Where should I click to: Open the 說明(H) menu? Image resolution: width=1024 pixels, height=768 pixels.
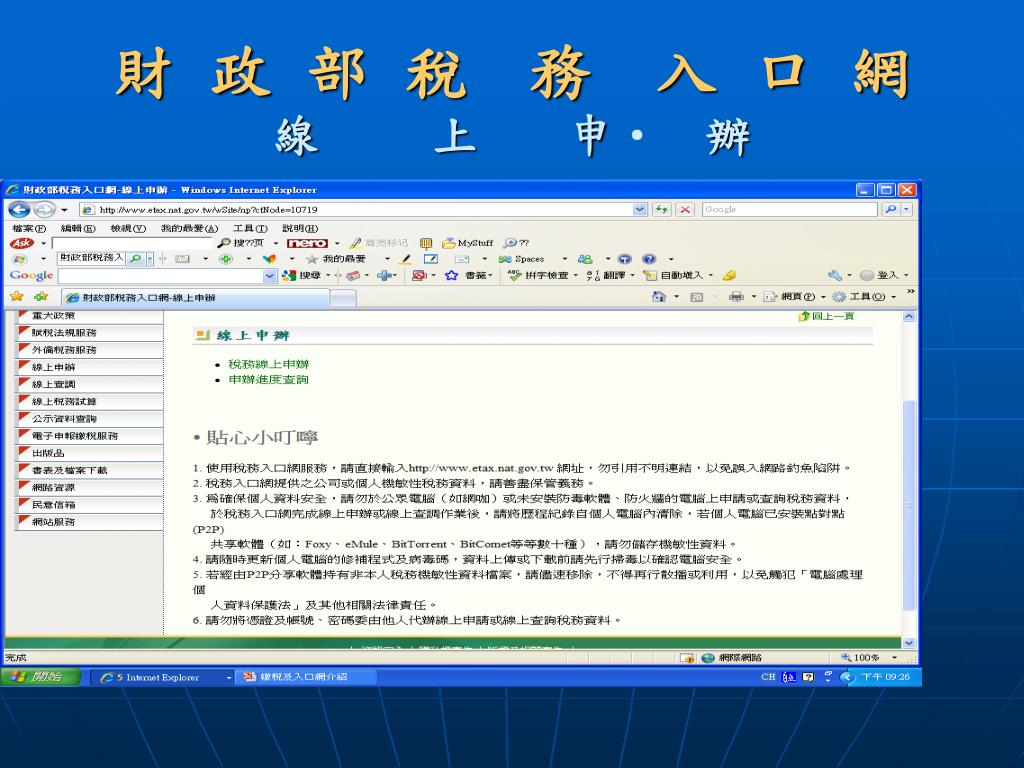[300, 228]
